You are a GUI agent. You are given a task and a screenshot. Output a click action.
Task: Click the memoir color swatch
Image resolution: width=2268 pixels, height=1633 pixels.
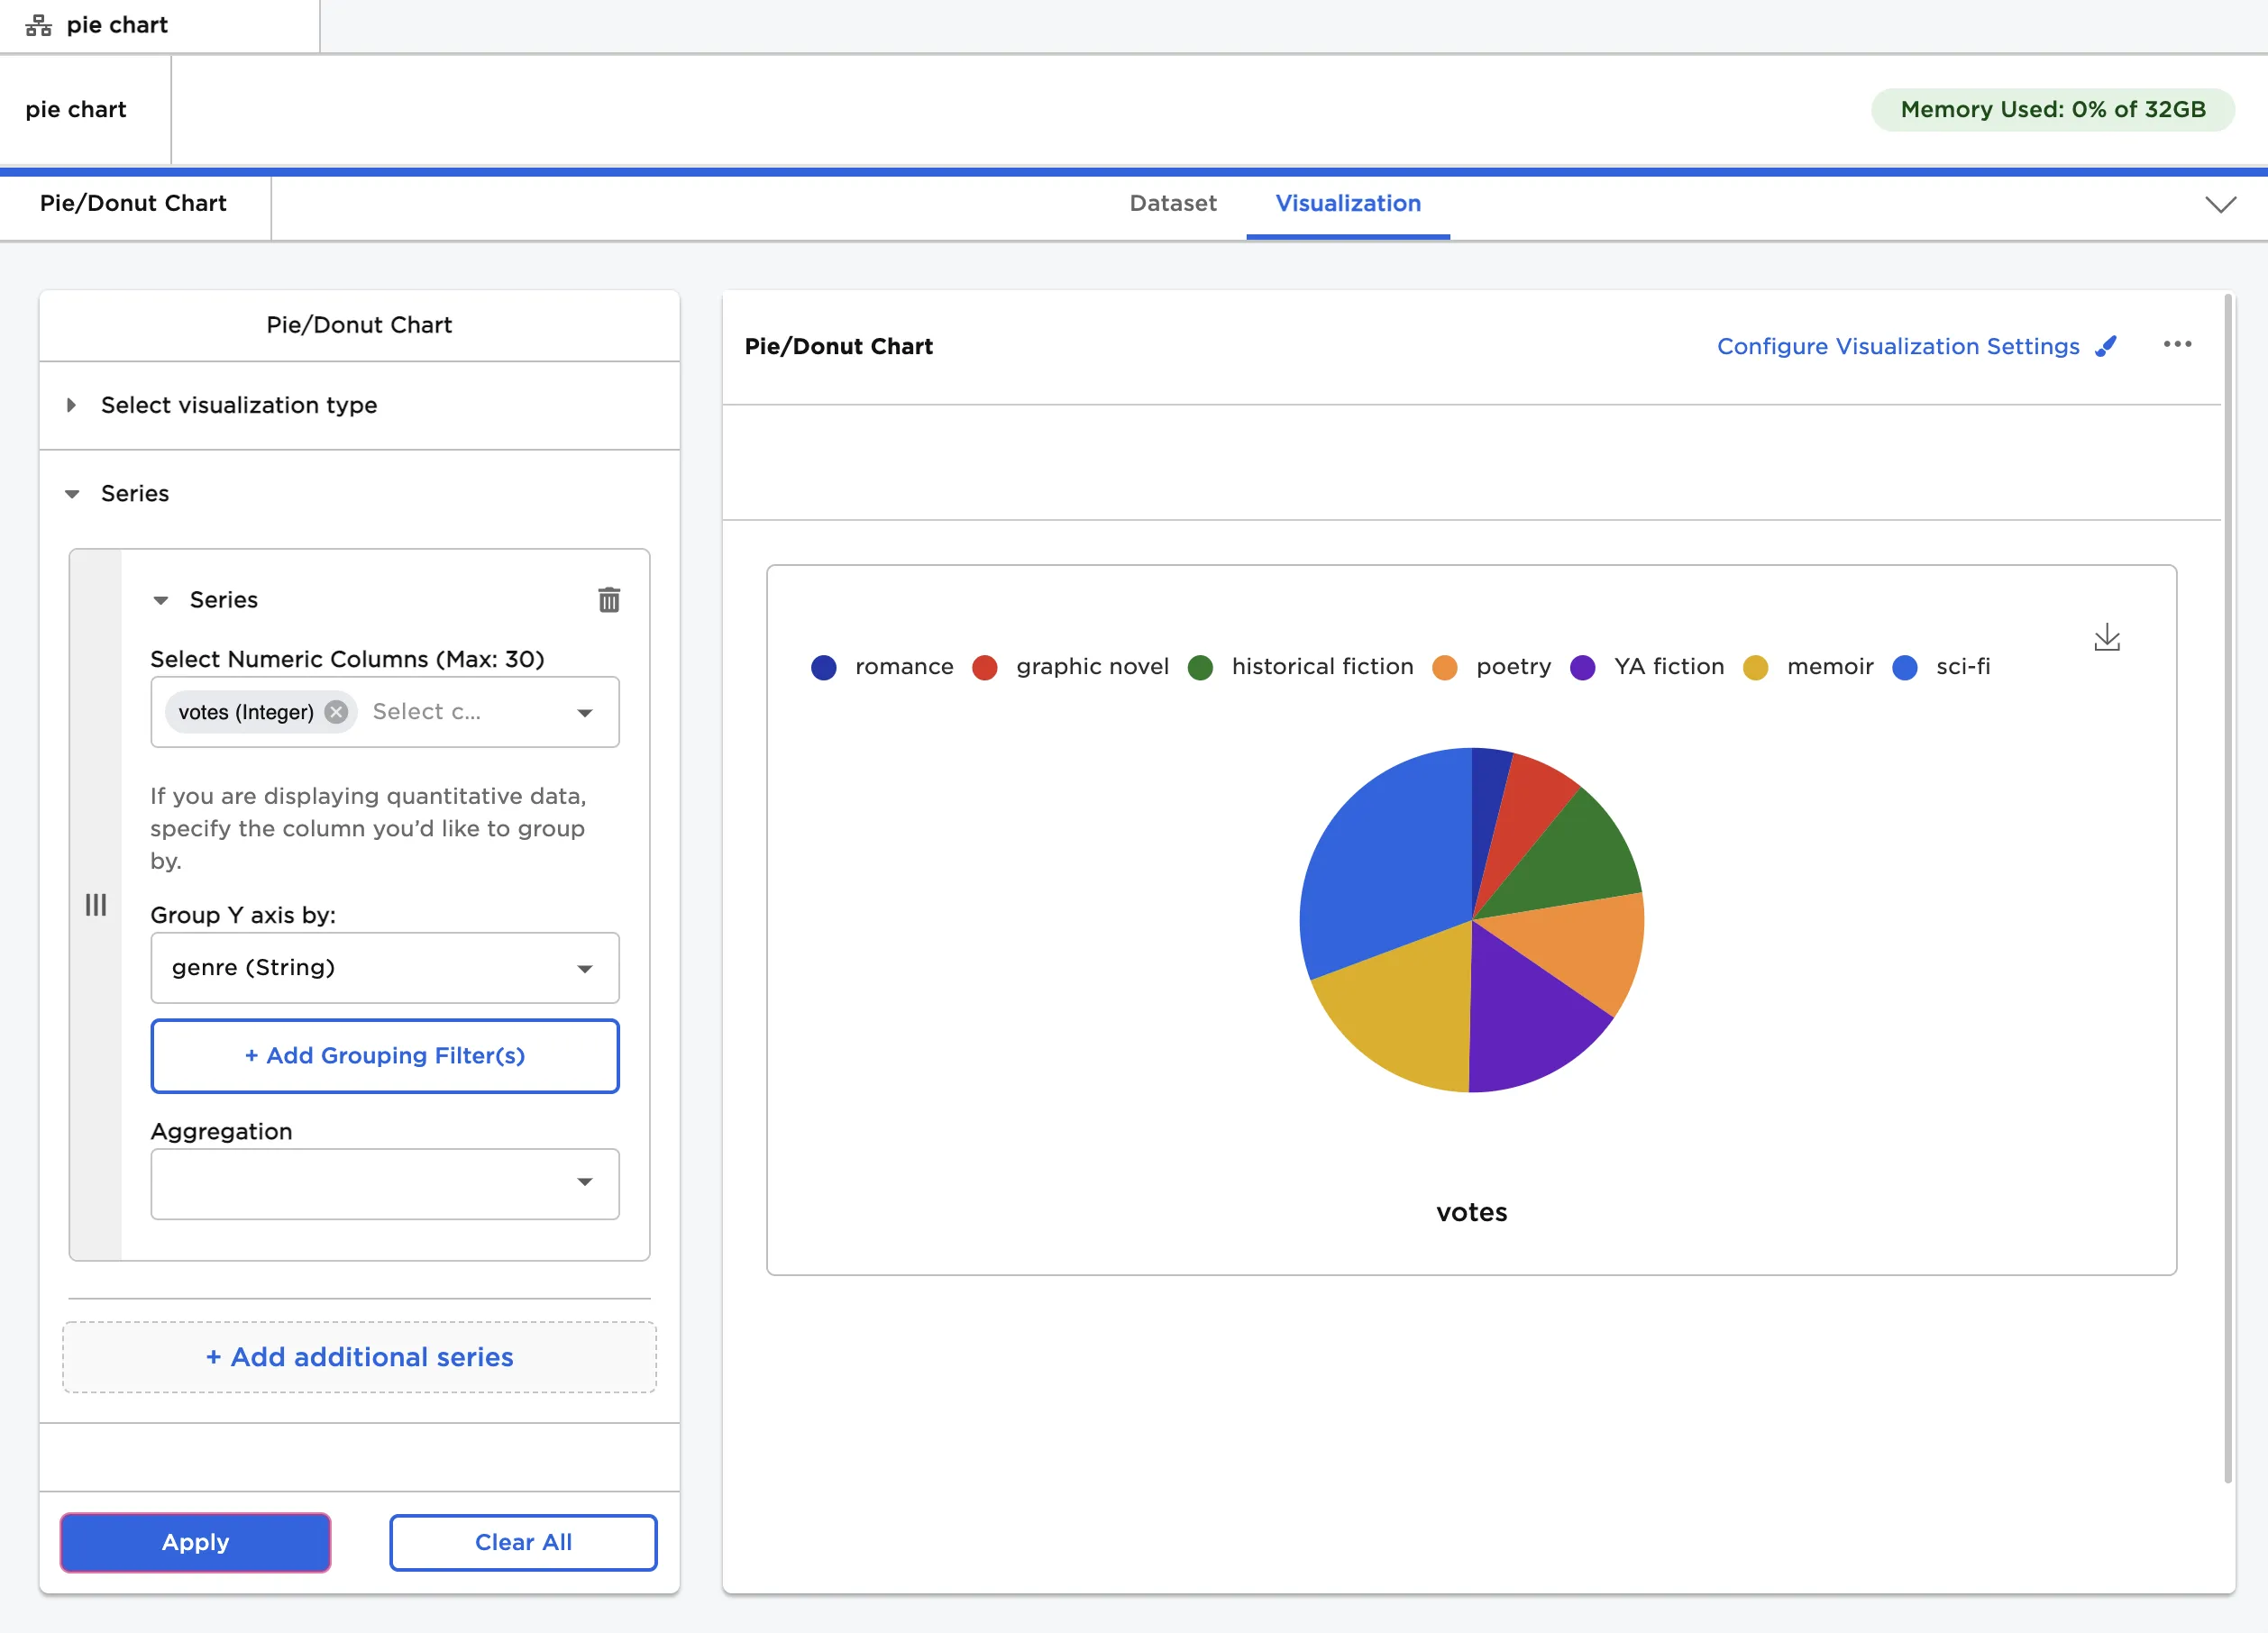click(x=1755, y=668)
